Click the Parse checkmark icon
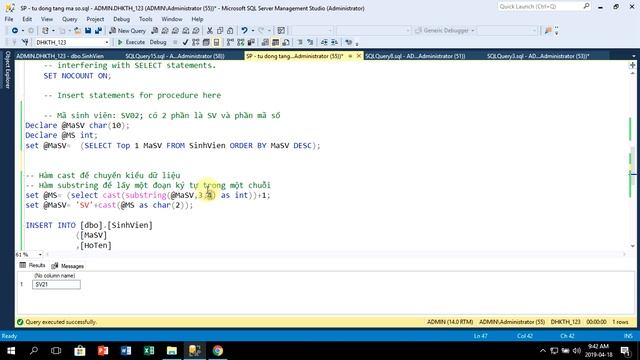The height and width of the screenshot is (360, 640). coord(185,42)
